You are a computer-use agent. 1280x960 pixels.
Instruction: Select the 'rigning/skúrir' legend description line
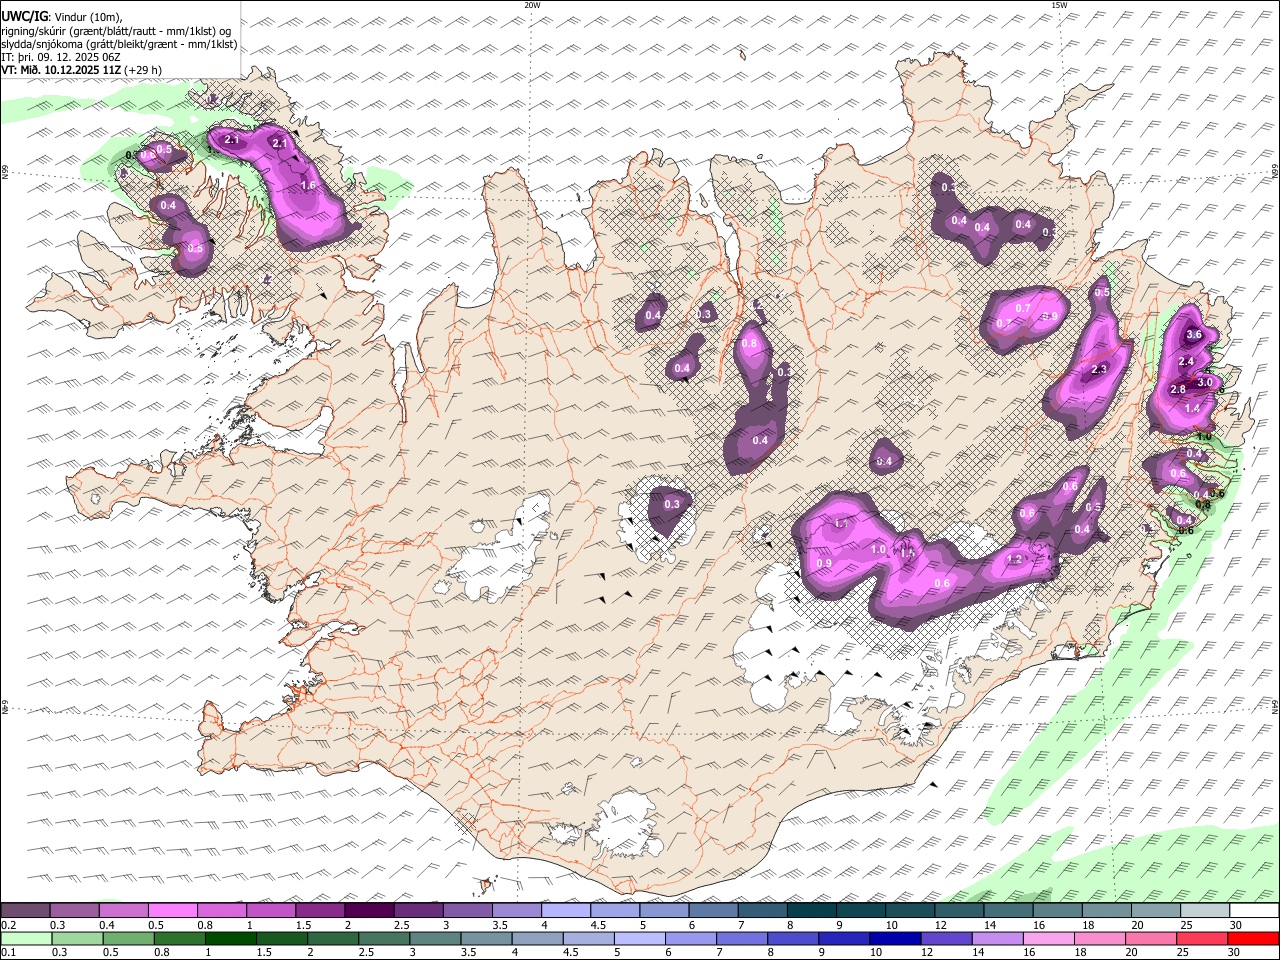(x=116, y=31)
